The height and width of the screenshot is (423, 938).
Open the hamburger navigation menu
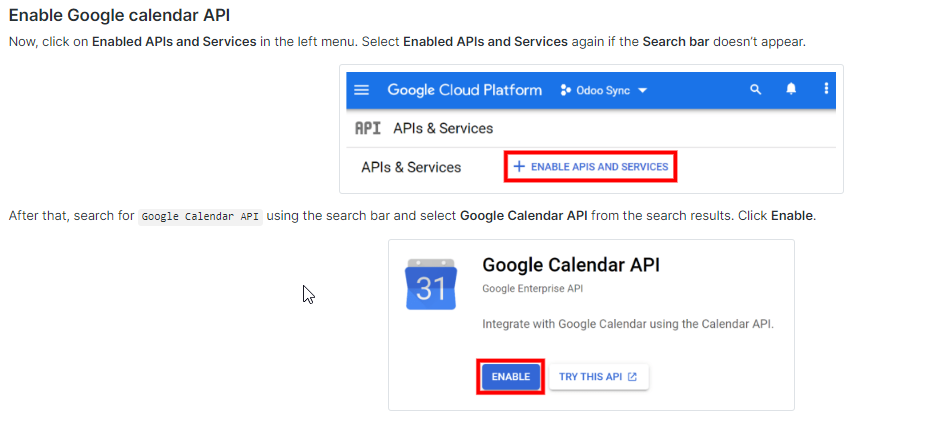(x=362, y=90)
